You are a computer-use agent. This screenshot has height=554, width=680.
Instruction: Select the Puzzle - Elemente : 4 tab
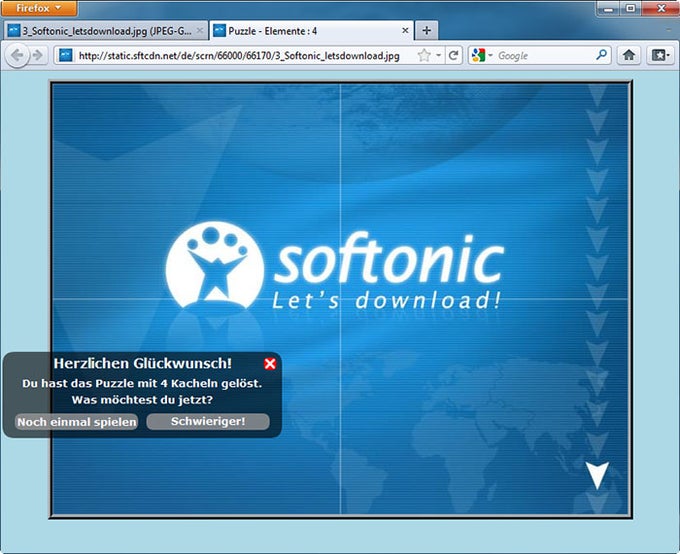(311, 31)
